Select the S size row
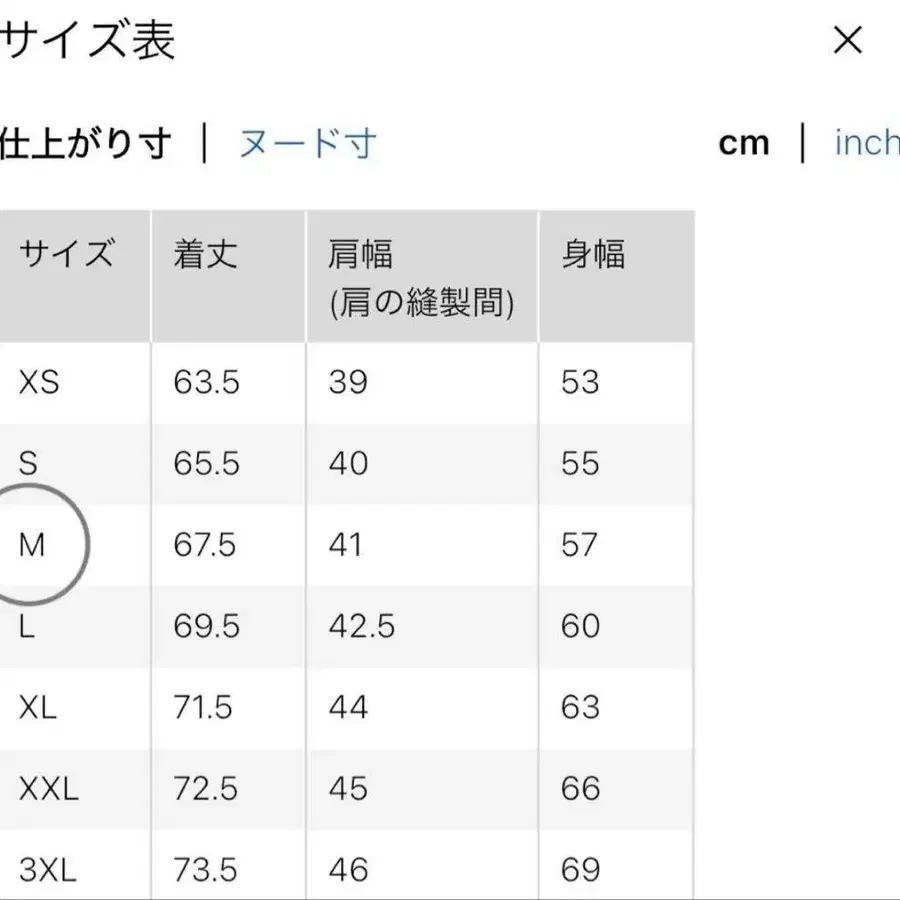 click(x=30, y=463)
